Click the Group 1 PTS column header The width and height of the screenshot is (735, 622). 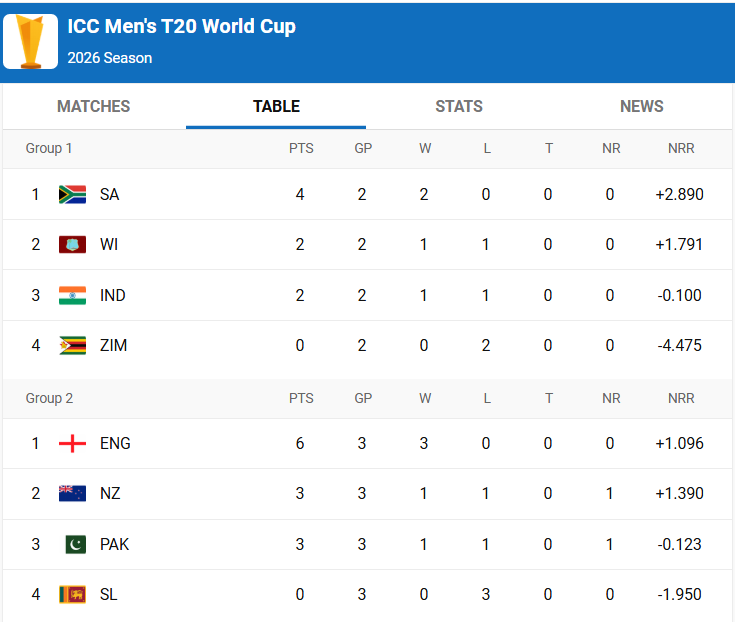click(301, 148)
